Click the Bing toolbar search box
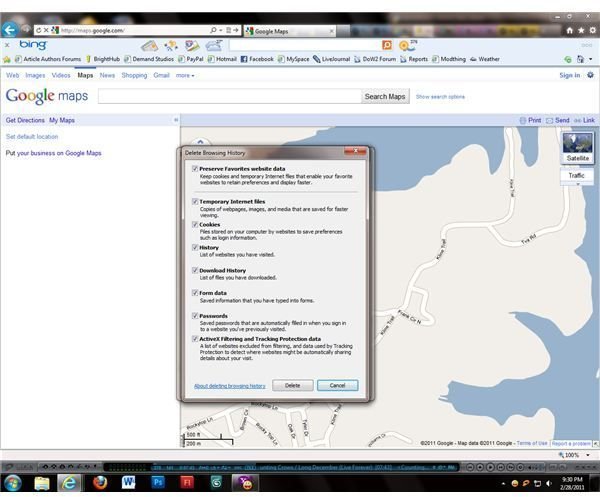 pos(305,45)
